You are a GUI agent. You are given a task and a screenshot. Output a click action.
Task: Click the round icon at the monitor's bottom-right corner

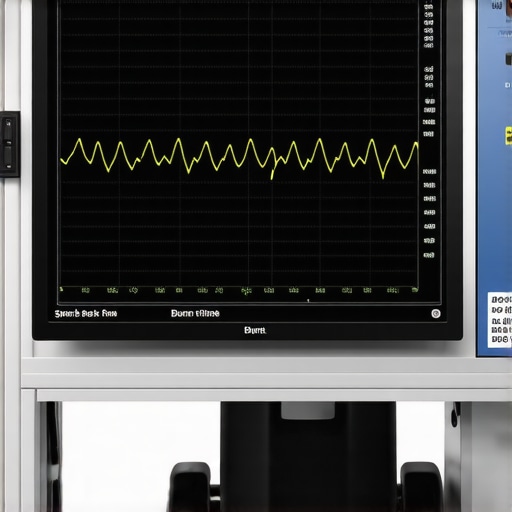[436, 313]
